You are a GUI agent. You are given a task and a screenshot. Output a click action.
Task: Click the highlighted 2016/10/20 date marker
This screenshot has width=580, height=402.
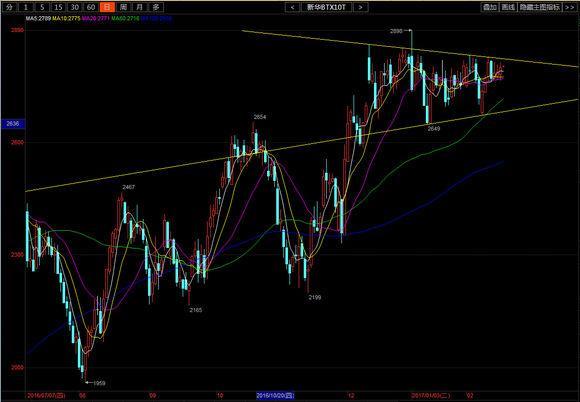click(x=276, y=396)
